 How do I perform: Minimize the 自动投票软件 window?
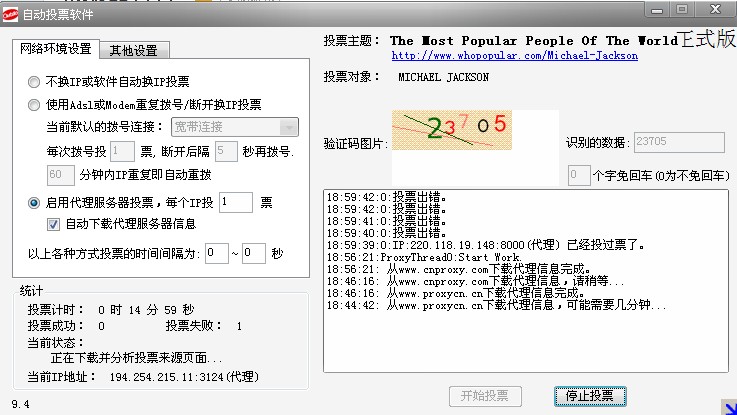click(657, 10)
